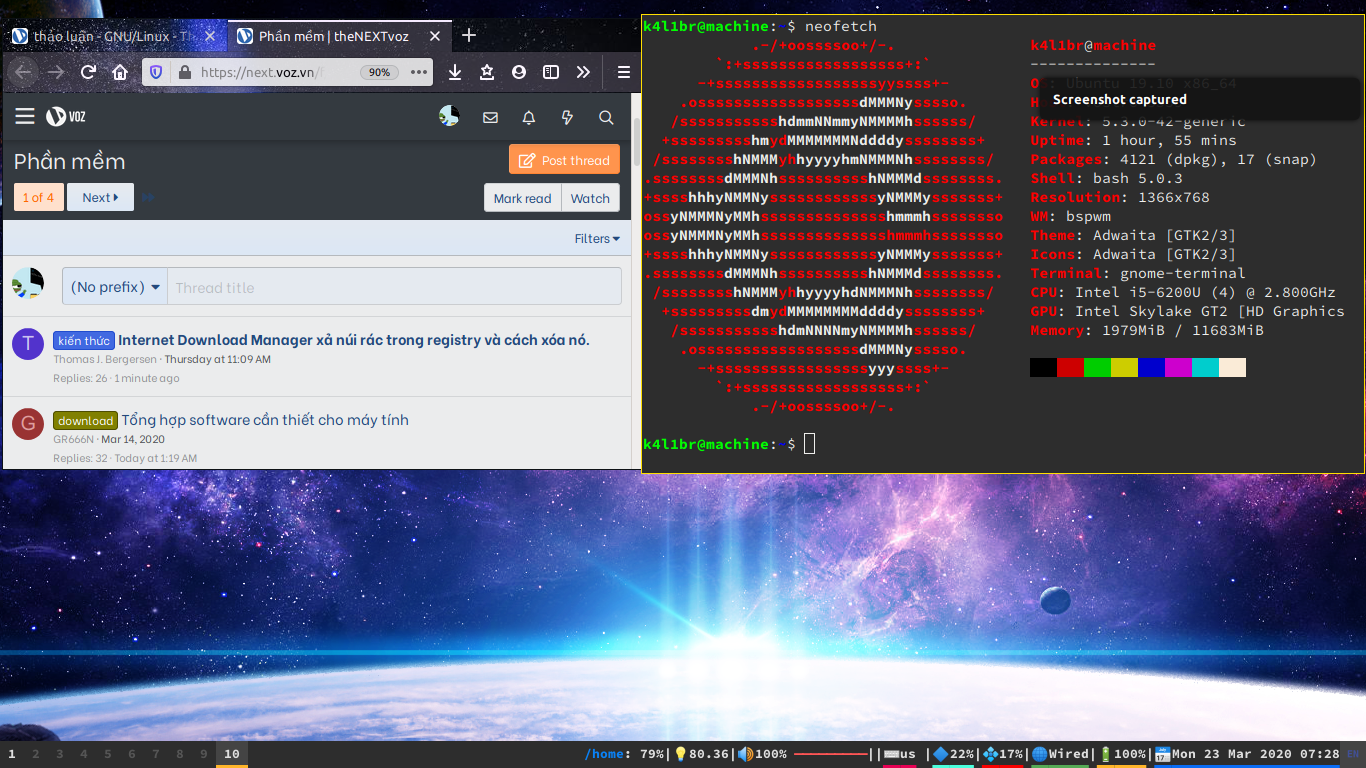Open the tracking protection shield
The height and width of the screenshot is (768, 1366).
pyautogui.click(x=156, y=72)
